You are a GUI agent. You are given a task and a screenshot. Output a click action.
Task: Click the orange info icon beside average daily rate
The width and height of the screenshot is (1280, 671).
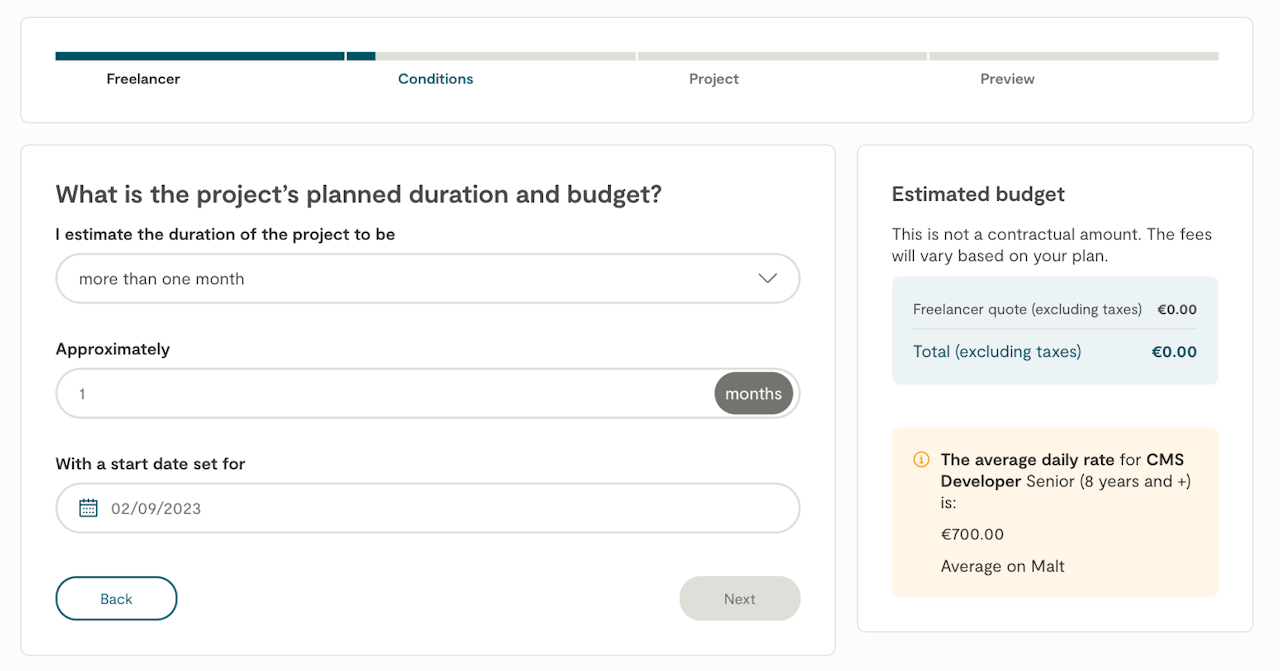(x=921, y=460)
